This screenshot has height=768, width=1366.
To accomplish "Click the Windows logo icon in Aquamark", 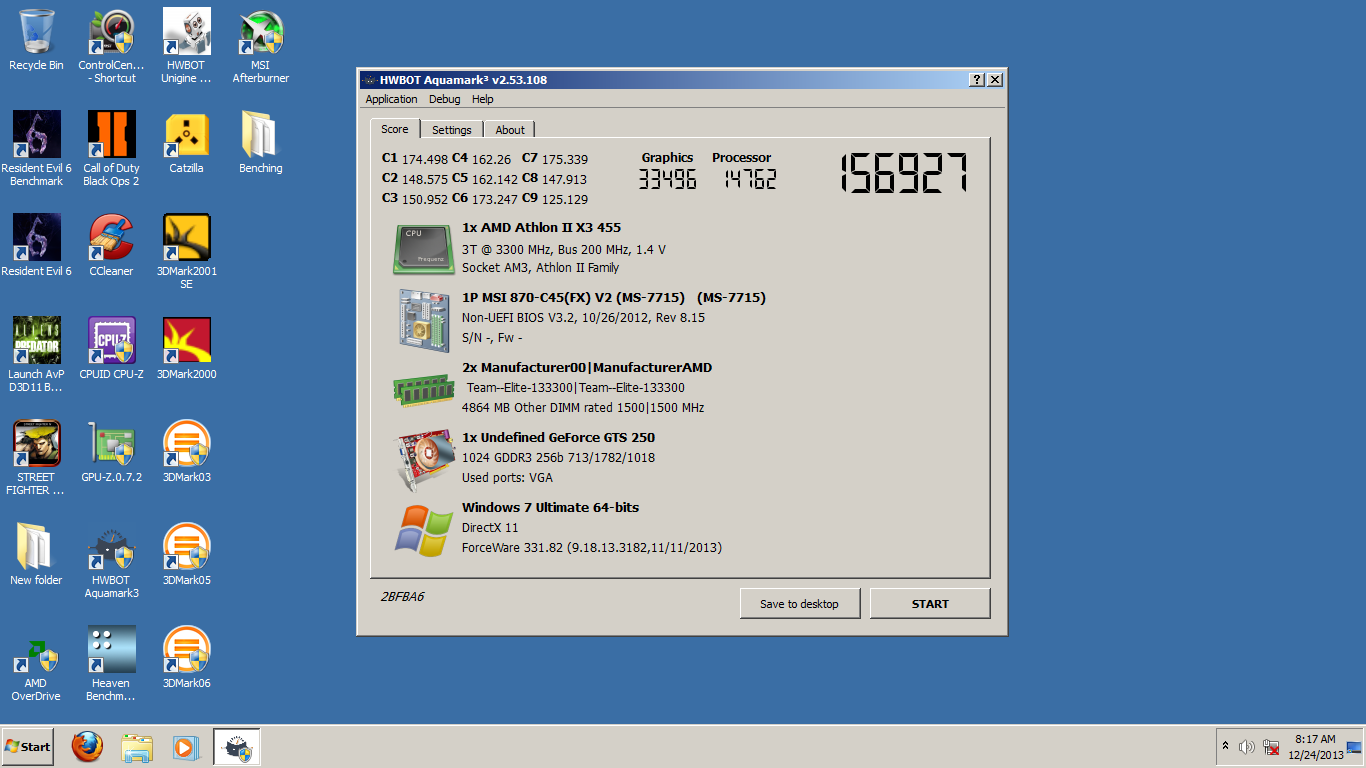I will pos(424,530).
